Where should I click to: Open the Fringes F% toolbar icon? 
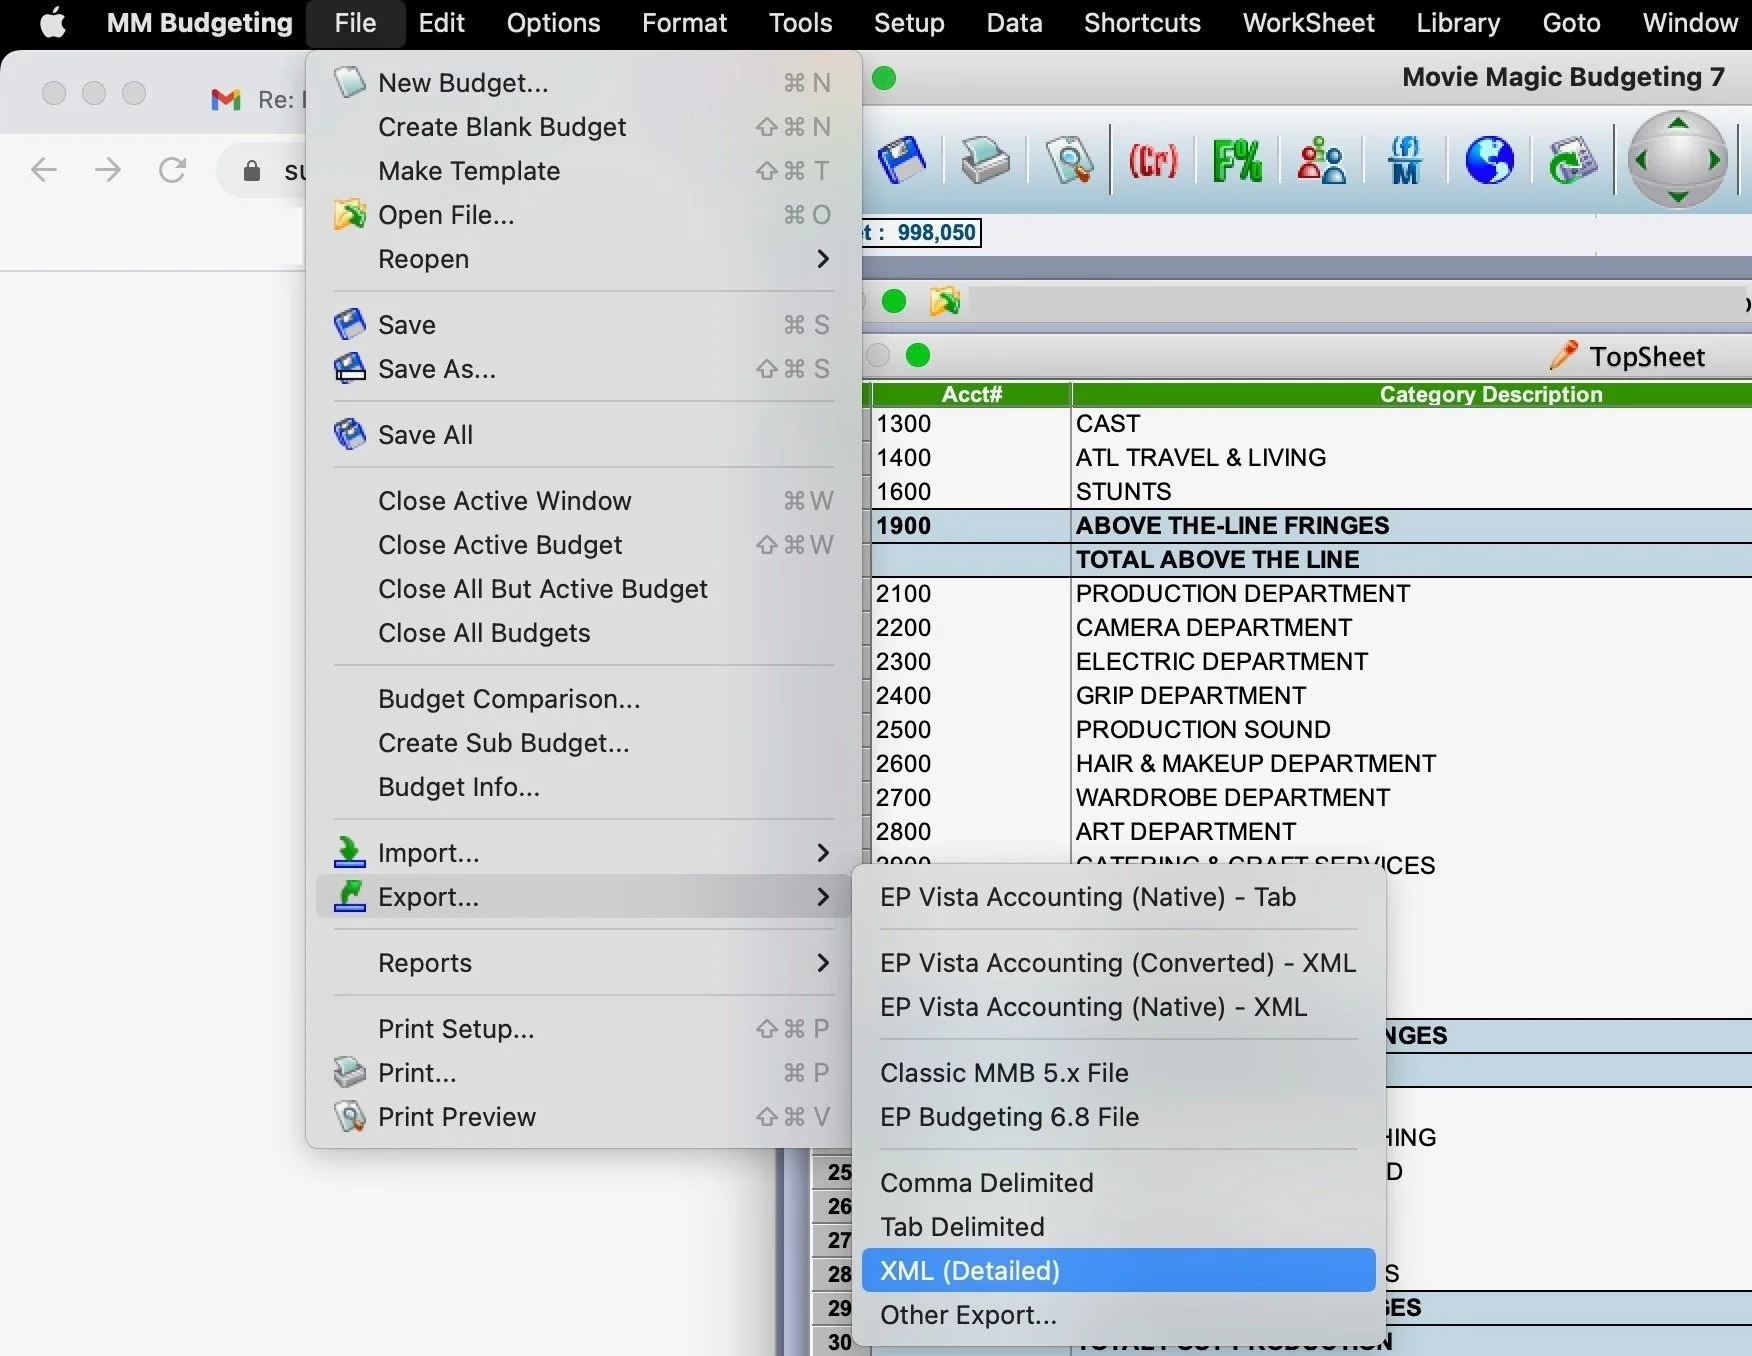click(1237, 160)
